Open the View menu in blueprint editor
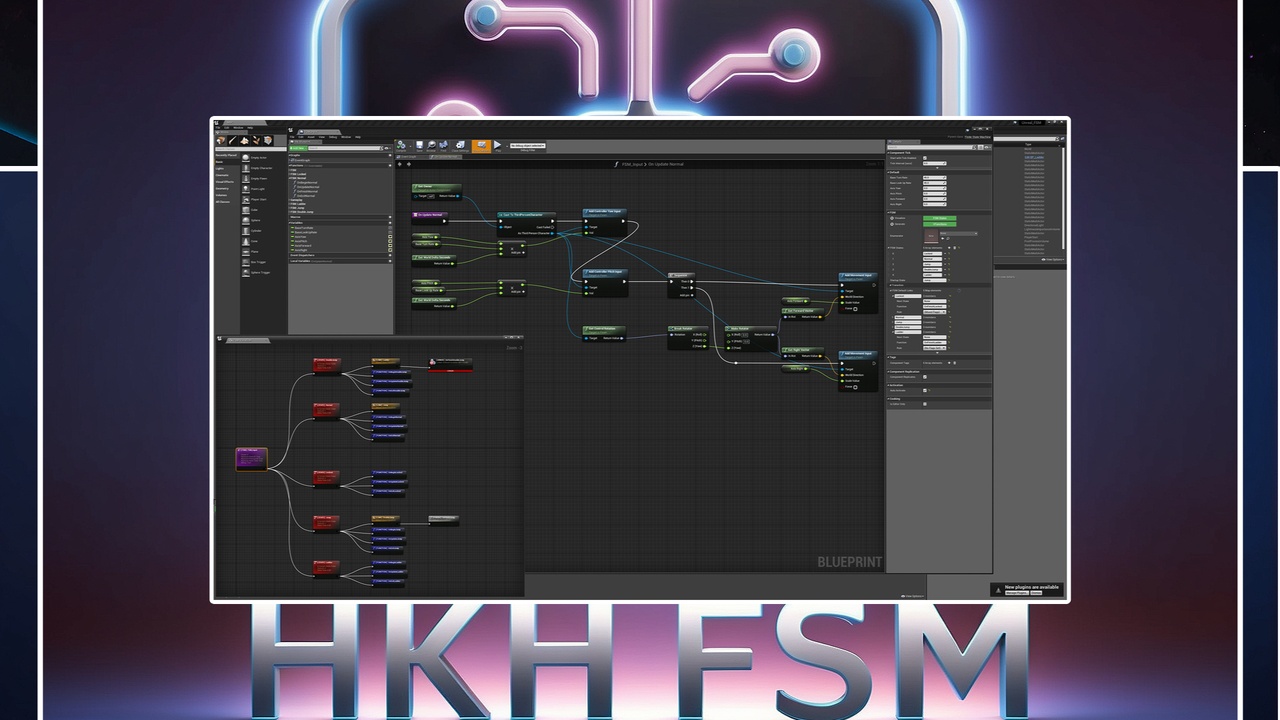 click(322, 137)
